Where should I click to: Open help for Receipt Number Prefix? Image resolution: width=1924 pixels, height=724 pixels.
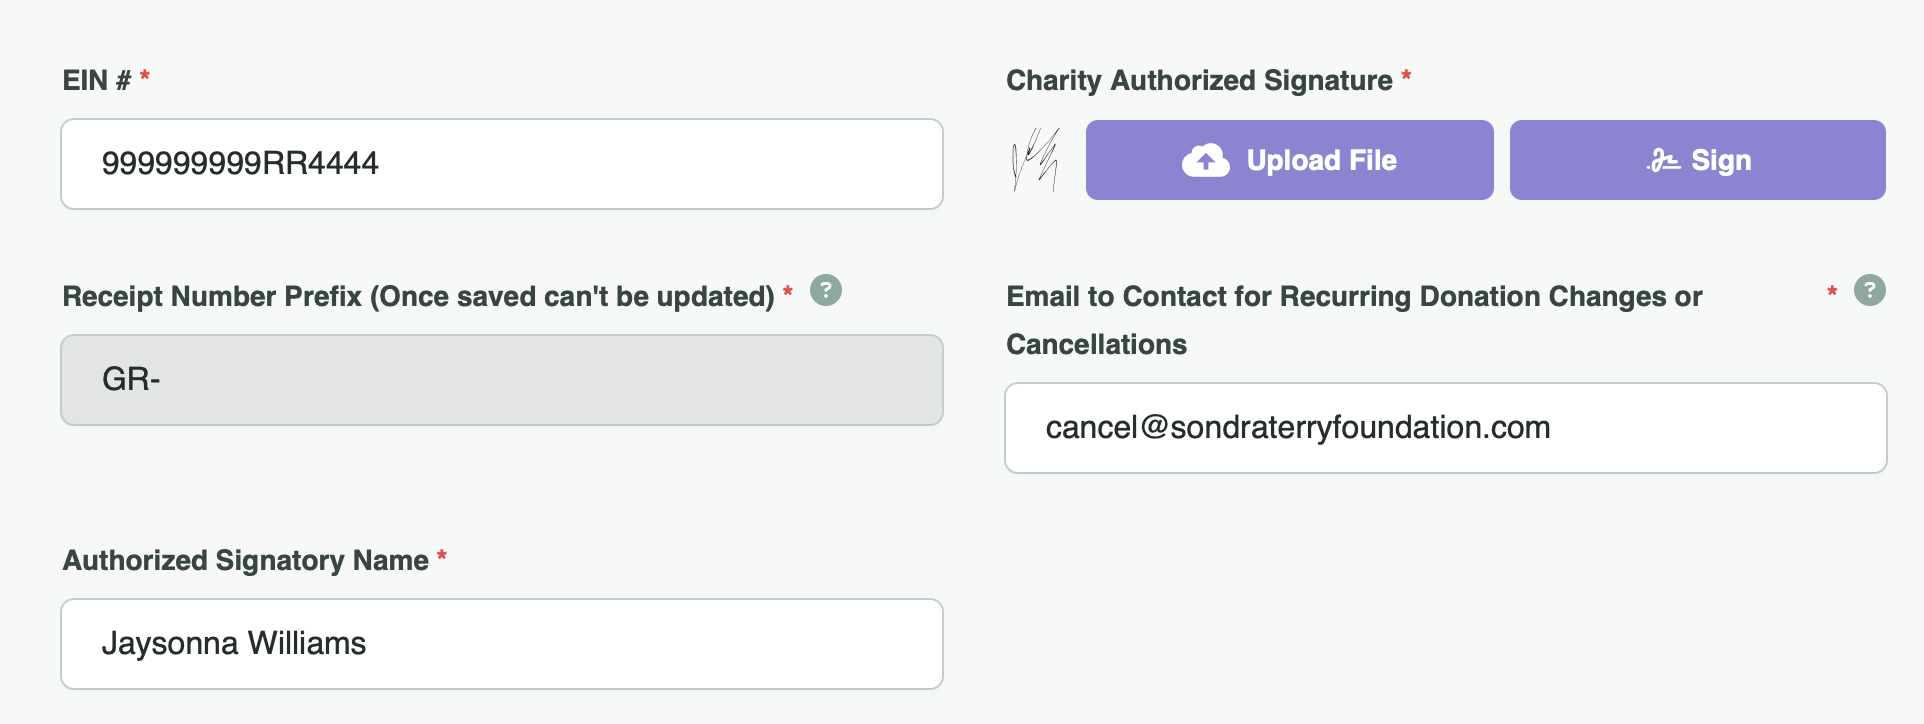click(826, 290)
